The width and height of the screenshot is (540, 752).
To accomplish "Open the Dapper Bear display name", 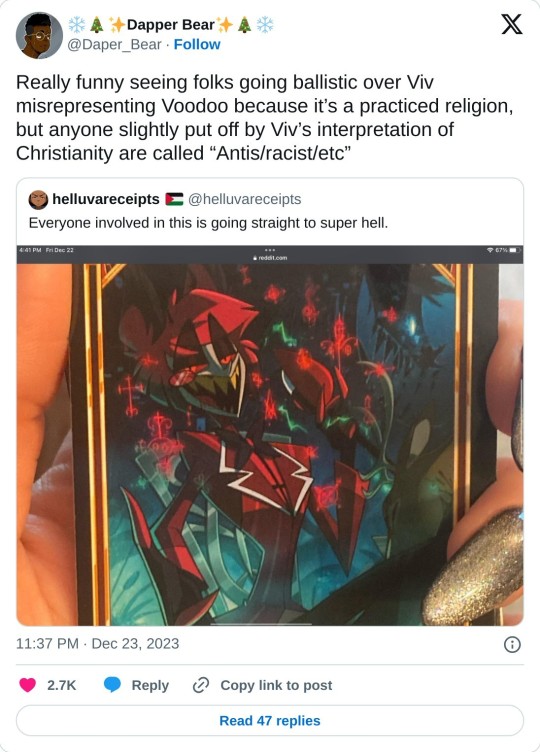I will pos(171,24).
